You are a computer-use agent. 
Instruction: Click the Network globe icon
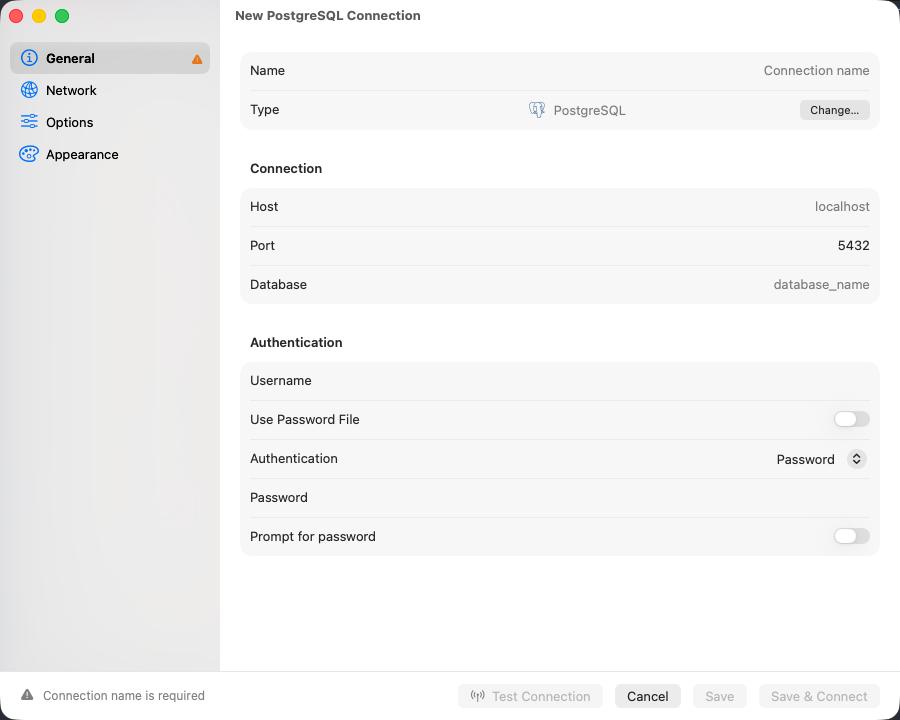29,90
